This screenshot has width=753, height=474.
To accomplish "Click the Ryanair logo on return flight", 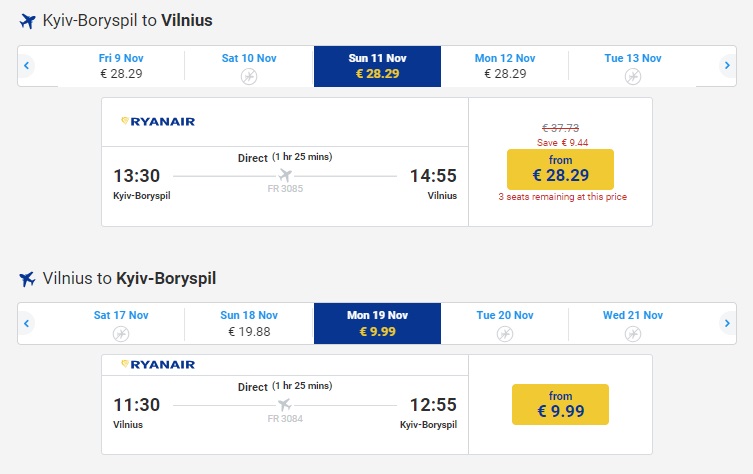I will click(x=158, y=365).
